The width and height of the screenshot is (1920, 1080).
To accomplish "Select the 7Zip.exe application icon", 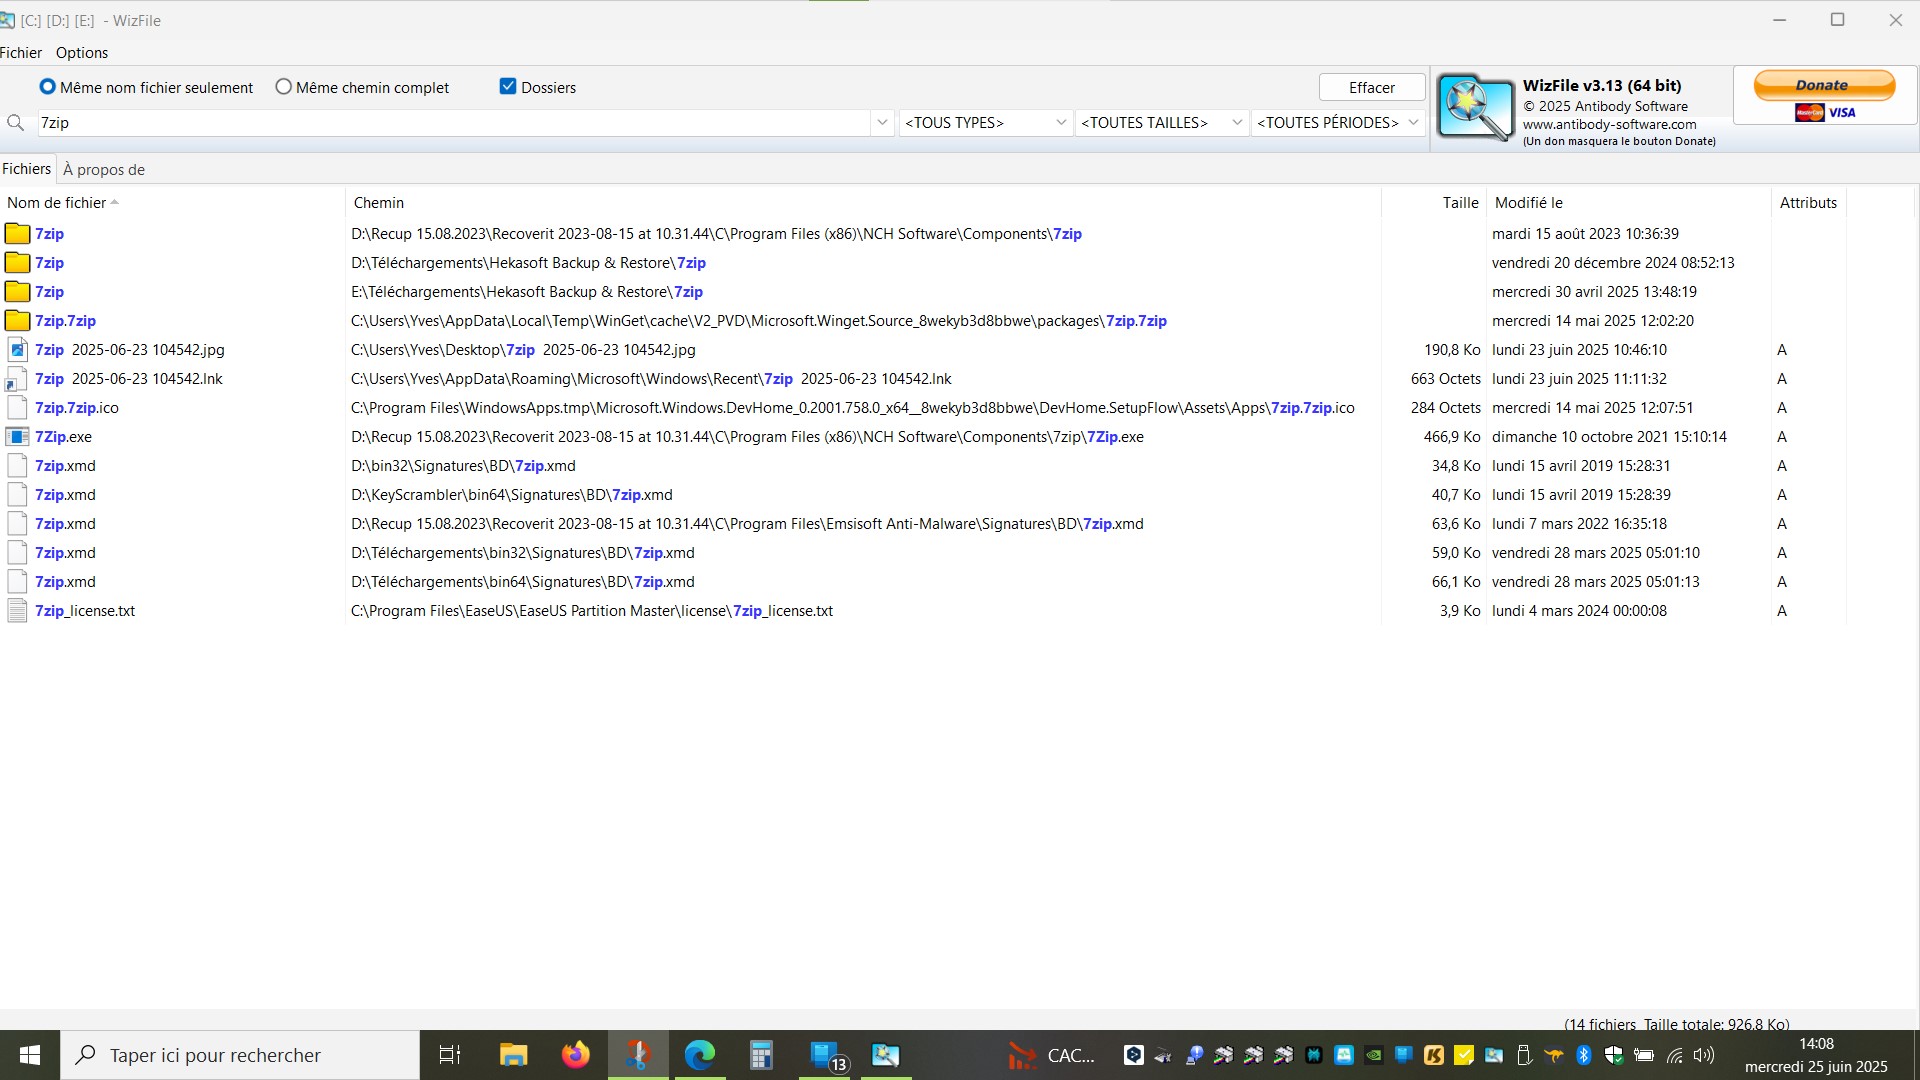I will (x=17, y=437).
